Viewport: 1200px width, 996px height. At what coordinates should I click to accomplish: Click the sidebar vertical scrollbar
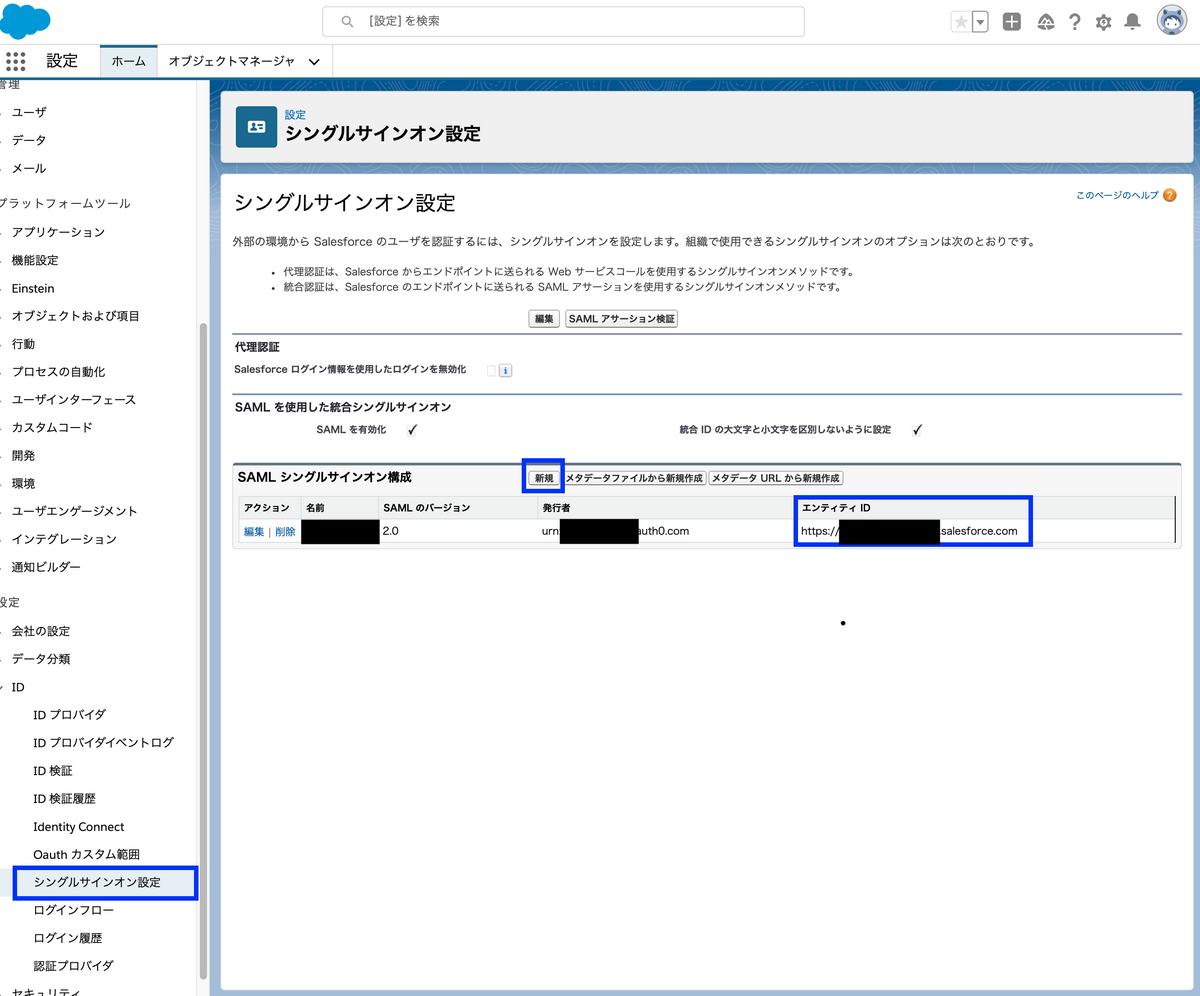[x=204, y=650]
